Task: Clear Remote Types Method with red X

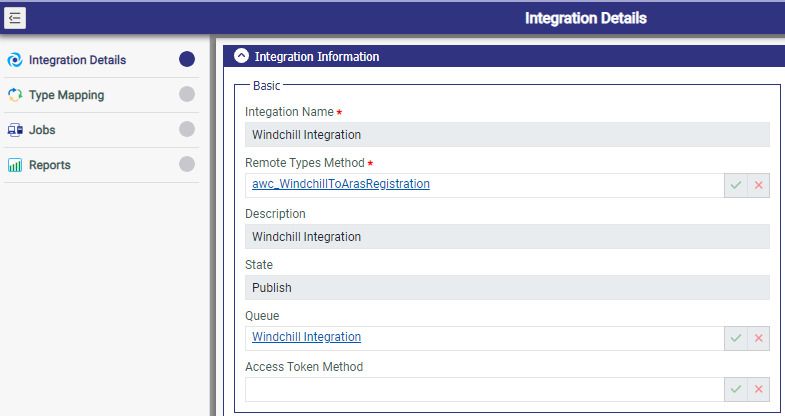Action: pos(758,185)
